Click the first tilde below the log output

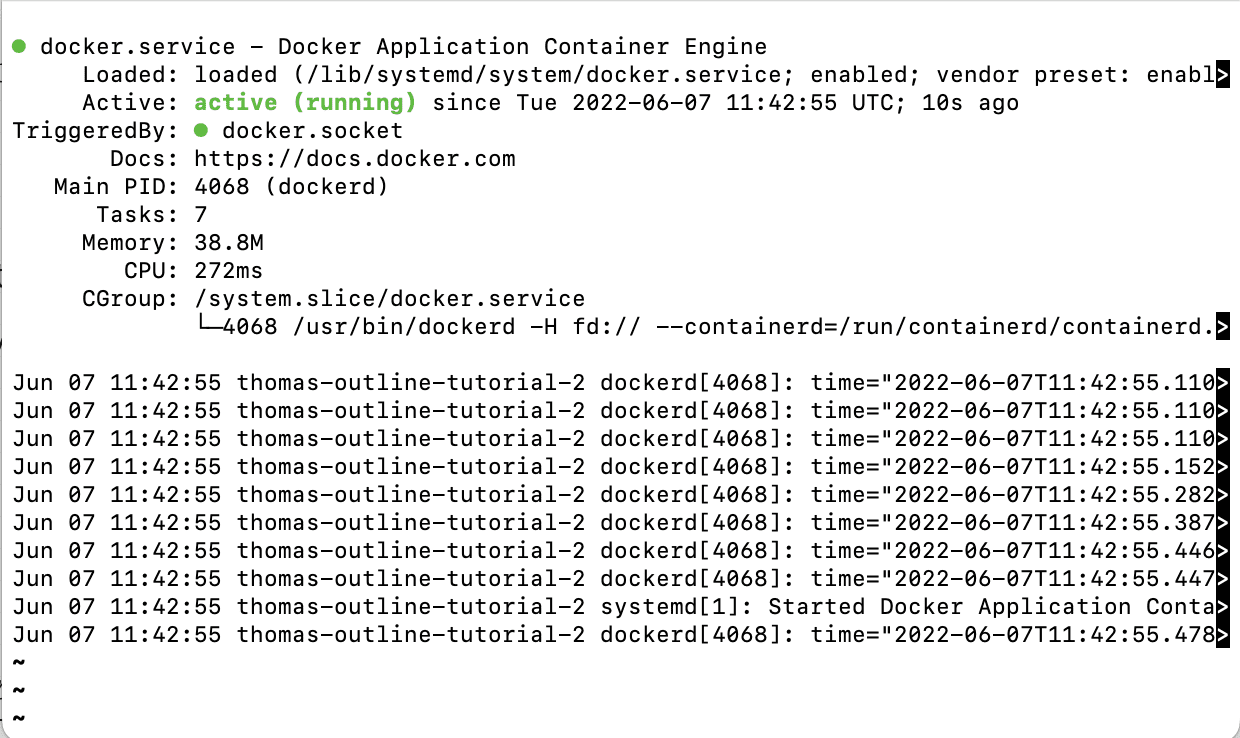click(x=17, y=662)
